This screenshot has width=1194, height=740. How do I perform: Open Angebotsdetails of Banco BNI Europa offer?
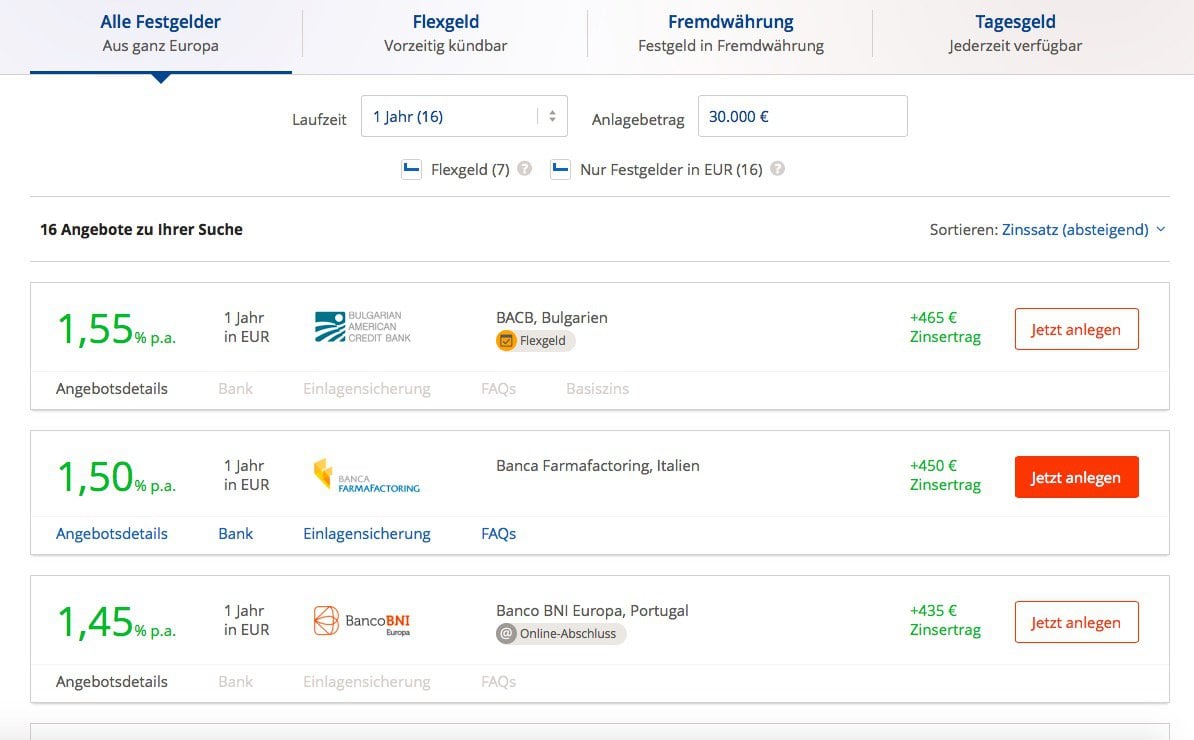(112, 681)
